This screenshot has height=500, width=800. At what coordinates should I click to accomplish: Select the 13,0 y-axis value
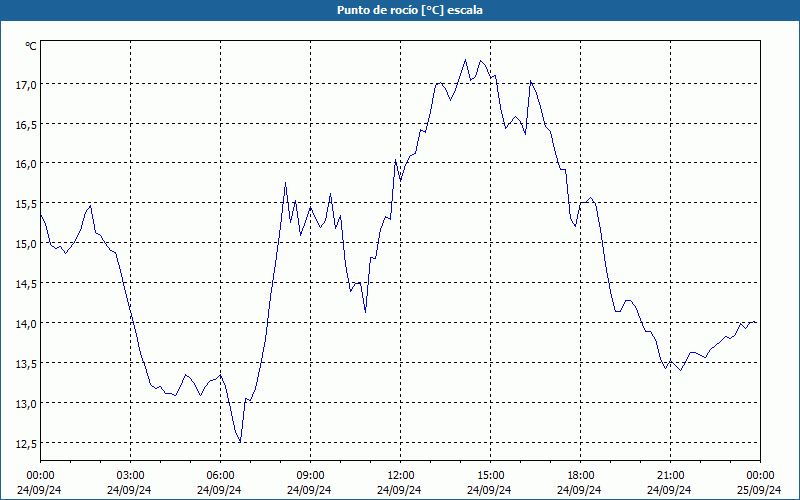coord(26,404)
